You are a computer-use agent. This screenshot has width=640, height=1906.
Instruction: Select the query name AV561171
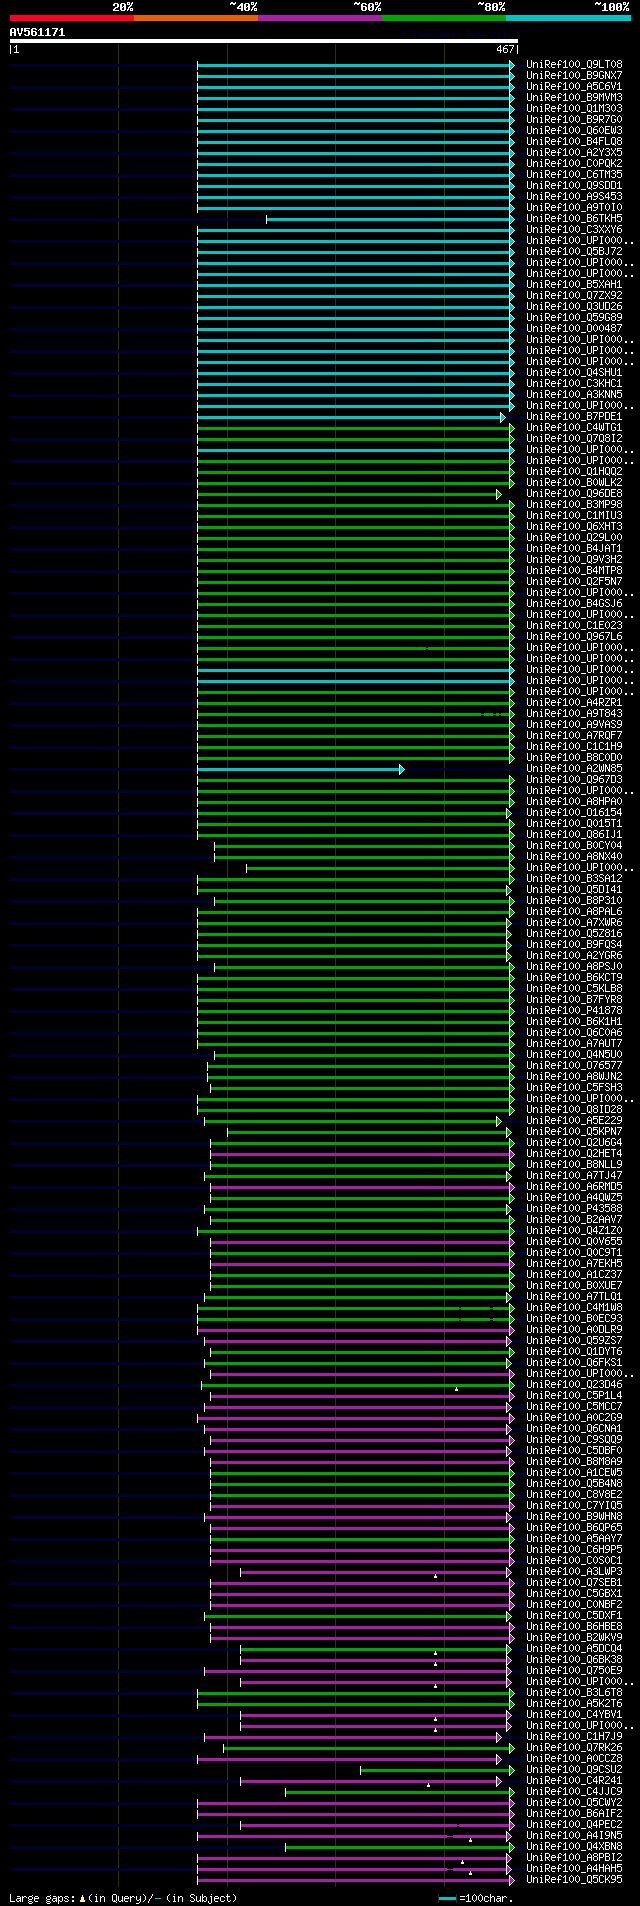38,32
